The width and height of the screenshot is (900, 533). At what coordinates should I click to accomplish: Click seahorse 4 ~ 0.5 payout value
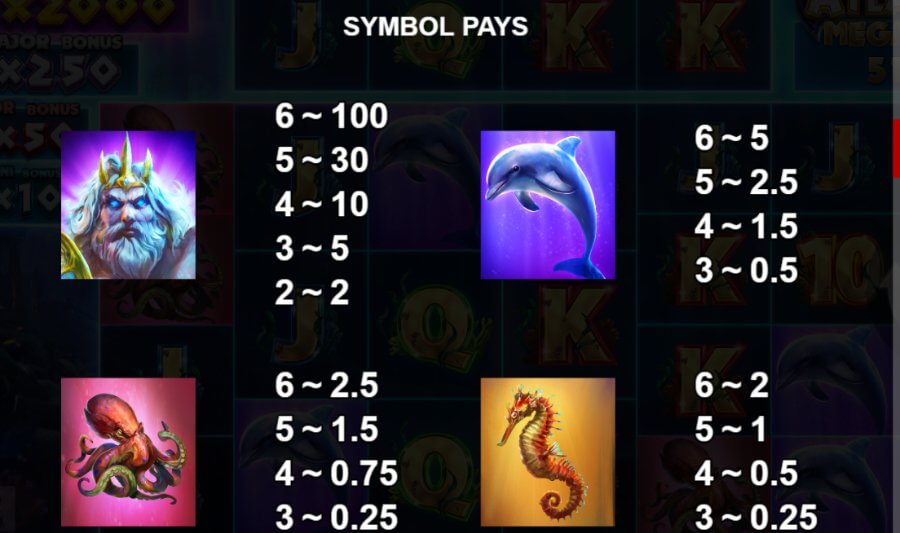[x=746, y=473]
